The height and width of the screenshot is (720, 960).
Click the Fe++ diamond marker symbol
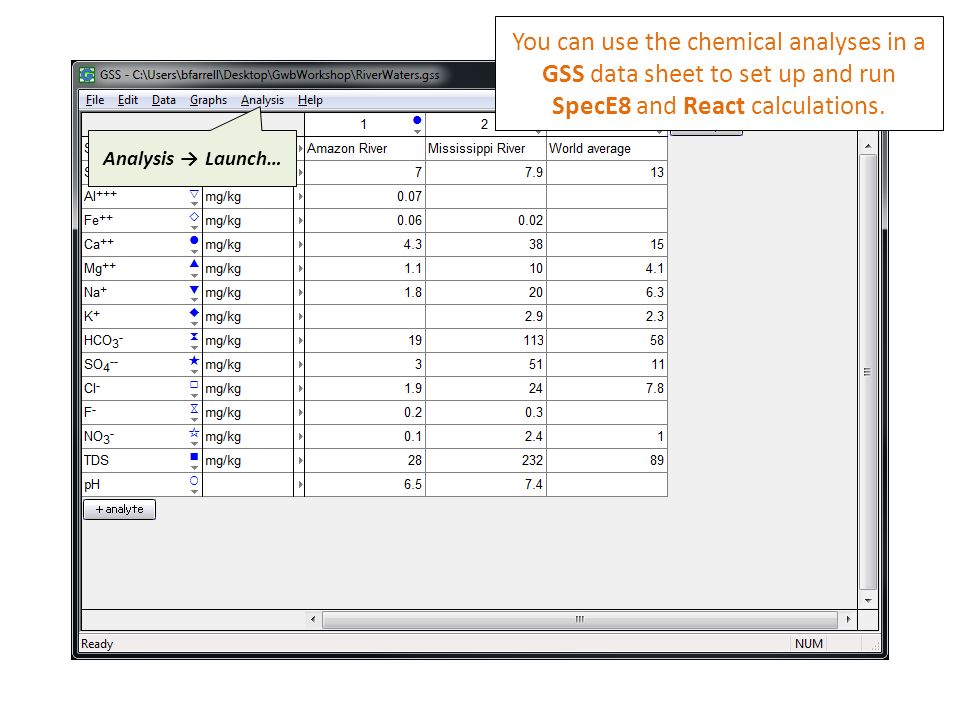(x=194, y=217)
